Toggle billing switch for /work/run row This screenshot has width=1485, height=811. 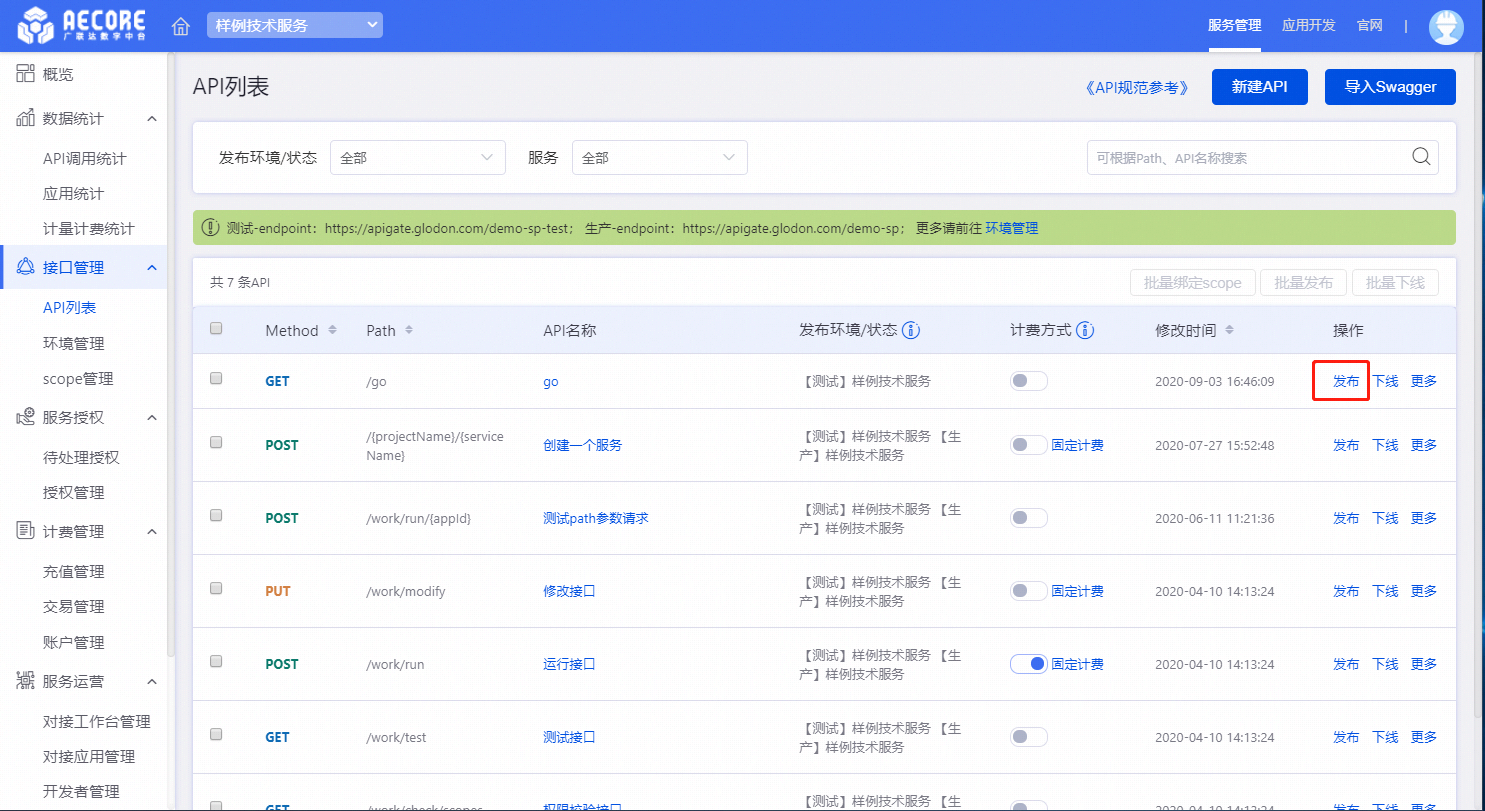(x=1029, y=664)
